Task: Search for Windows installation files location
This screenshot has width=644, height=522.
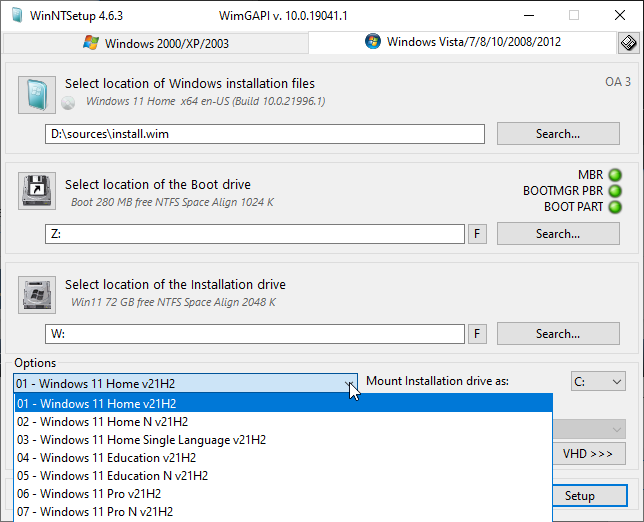Action: (558, 133)
